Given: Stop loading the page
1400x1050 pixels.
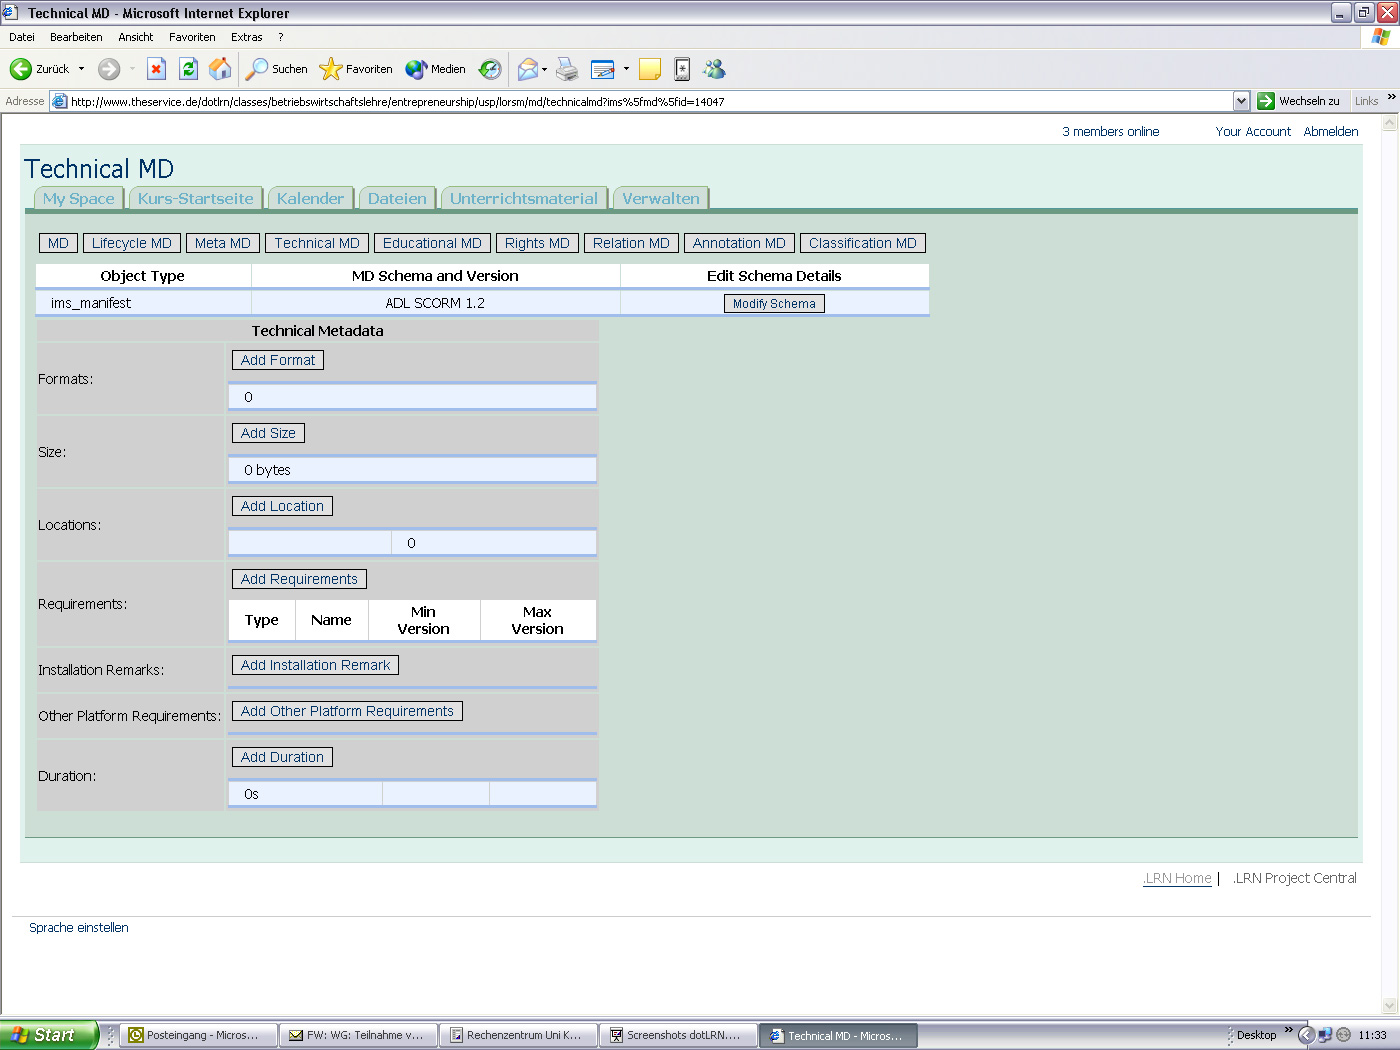Looking at the screenshot, I should [x=155, y=69].
